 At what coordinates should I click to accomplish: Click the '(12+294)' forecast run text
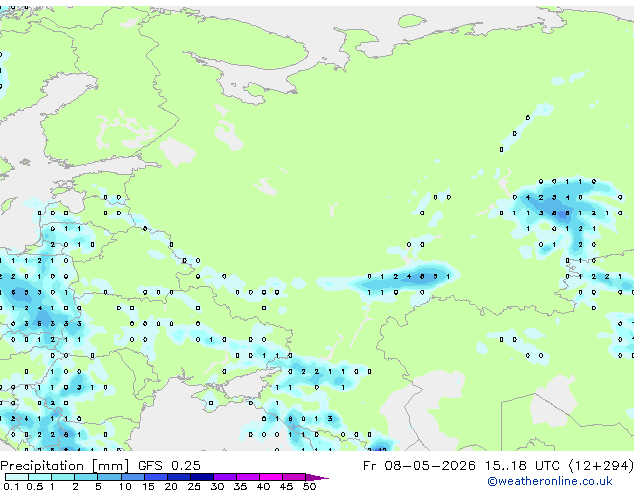(x=601, y=466)
